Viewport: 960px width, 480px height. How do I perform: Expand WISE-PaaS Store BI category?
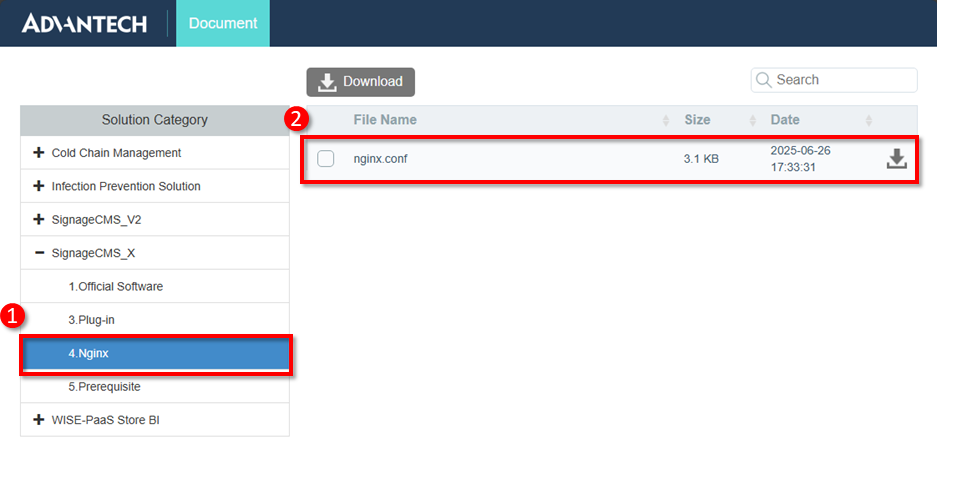(39, 420)
